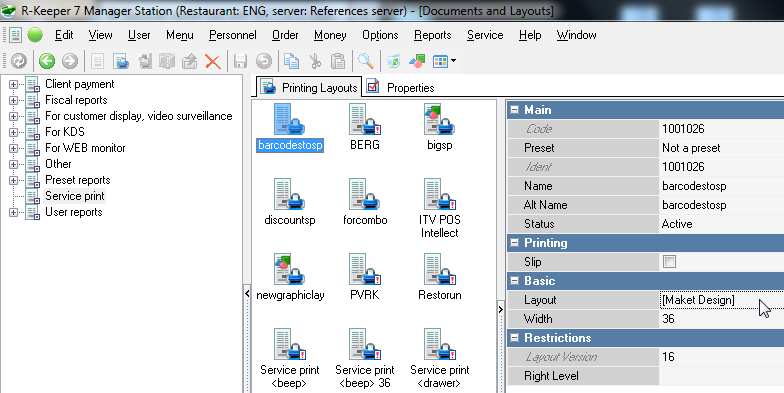Click the magnifying glass search icon
Image resolution: width=784 pixels, height=393 pixels.
click(x=366, y=61)
